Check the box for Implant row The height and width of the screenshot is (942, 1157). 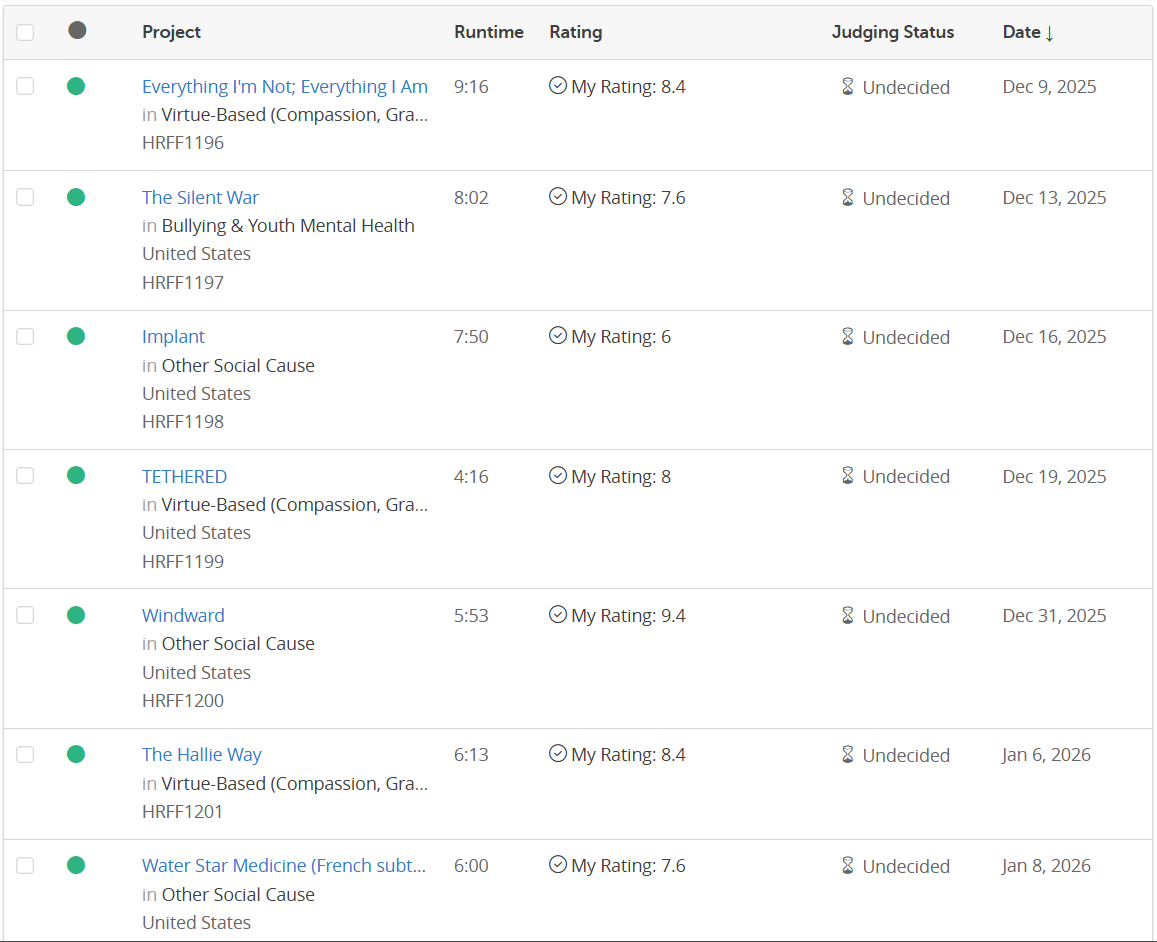(x=25, y=336)
